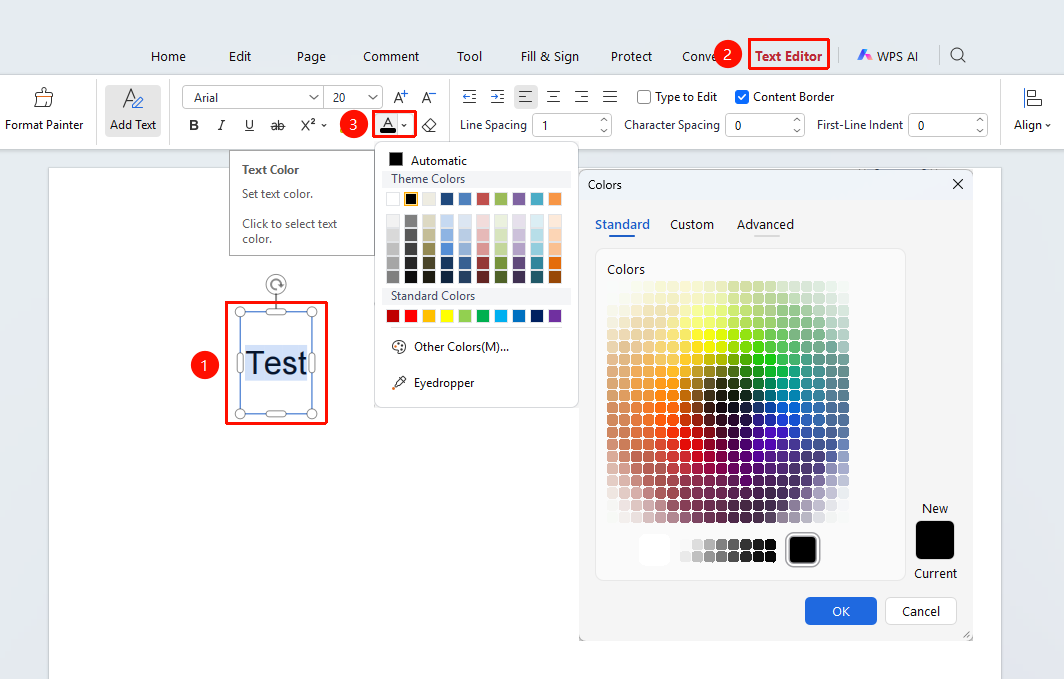The height and width of the screenshot is (679, 1064).
Task: Align text to the right
Action: 582,97
